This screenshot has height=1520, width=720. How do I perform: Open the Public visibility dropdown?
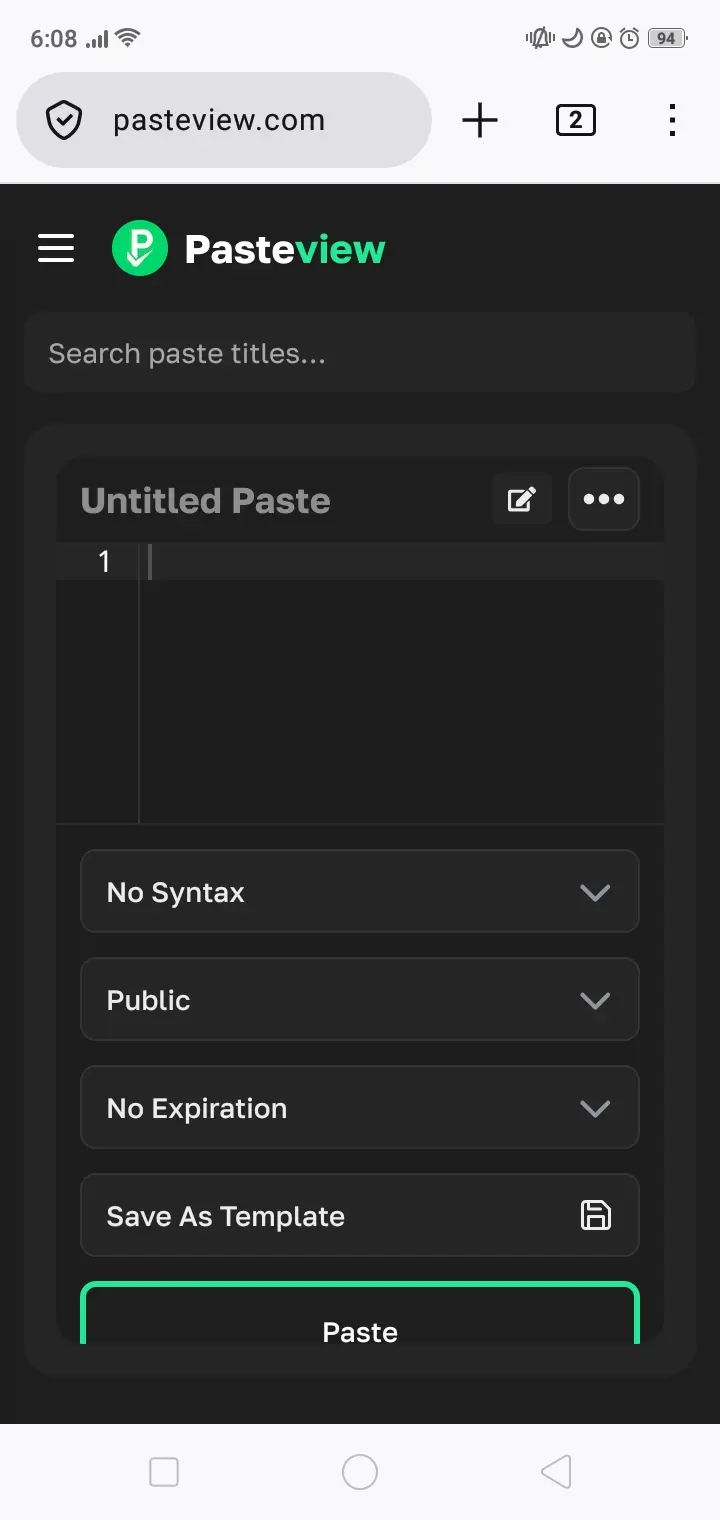360,999
